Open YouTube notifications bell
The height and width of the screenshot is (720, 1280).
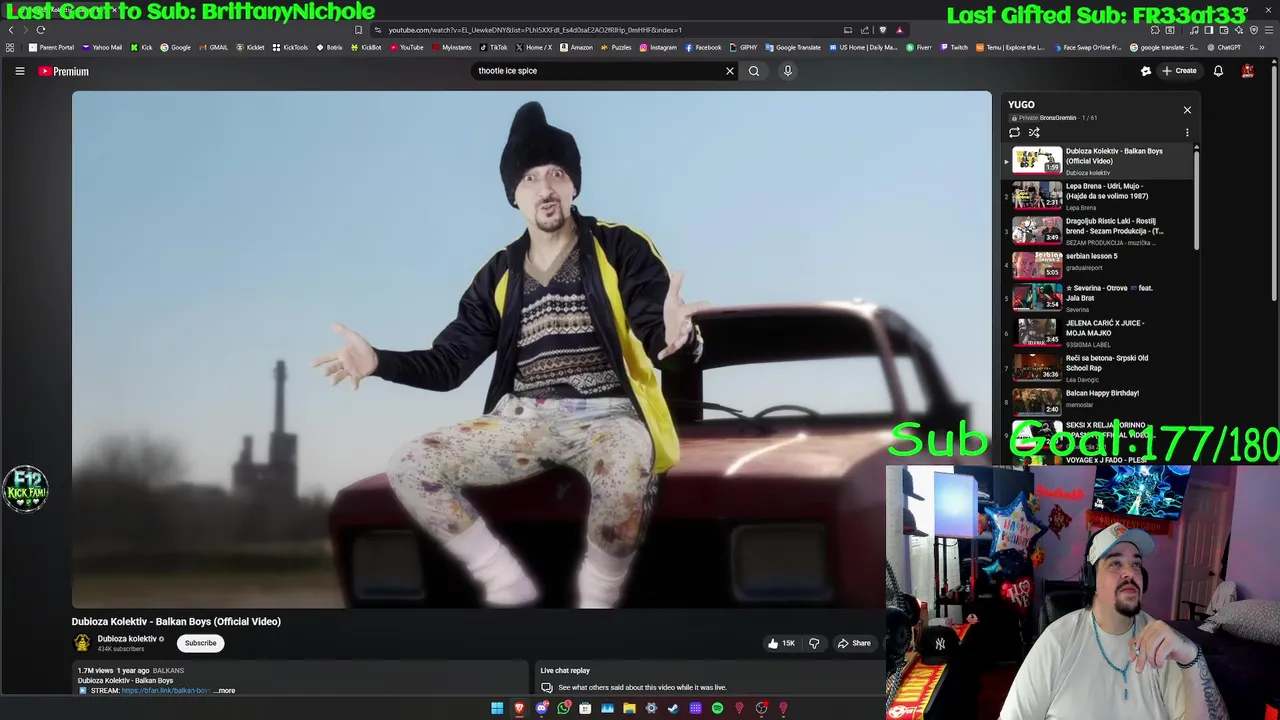[x=1218, y=71]
